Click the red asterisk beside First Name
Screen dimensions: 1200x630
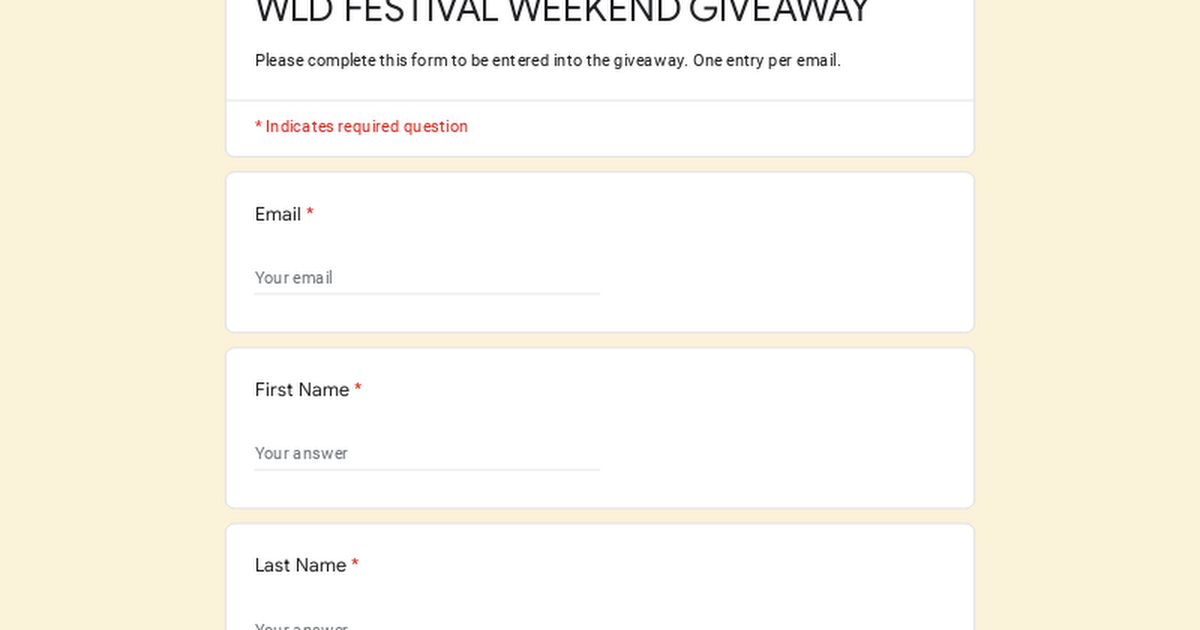click(358, 389)
